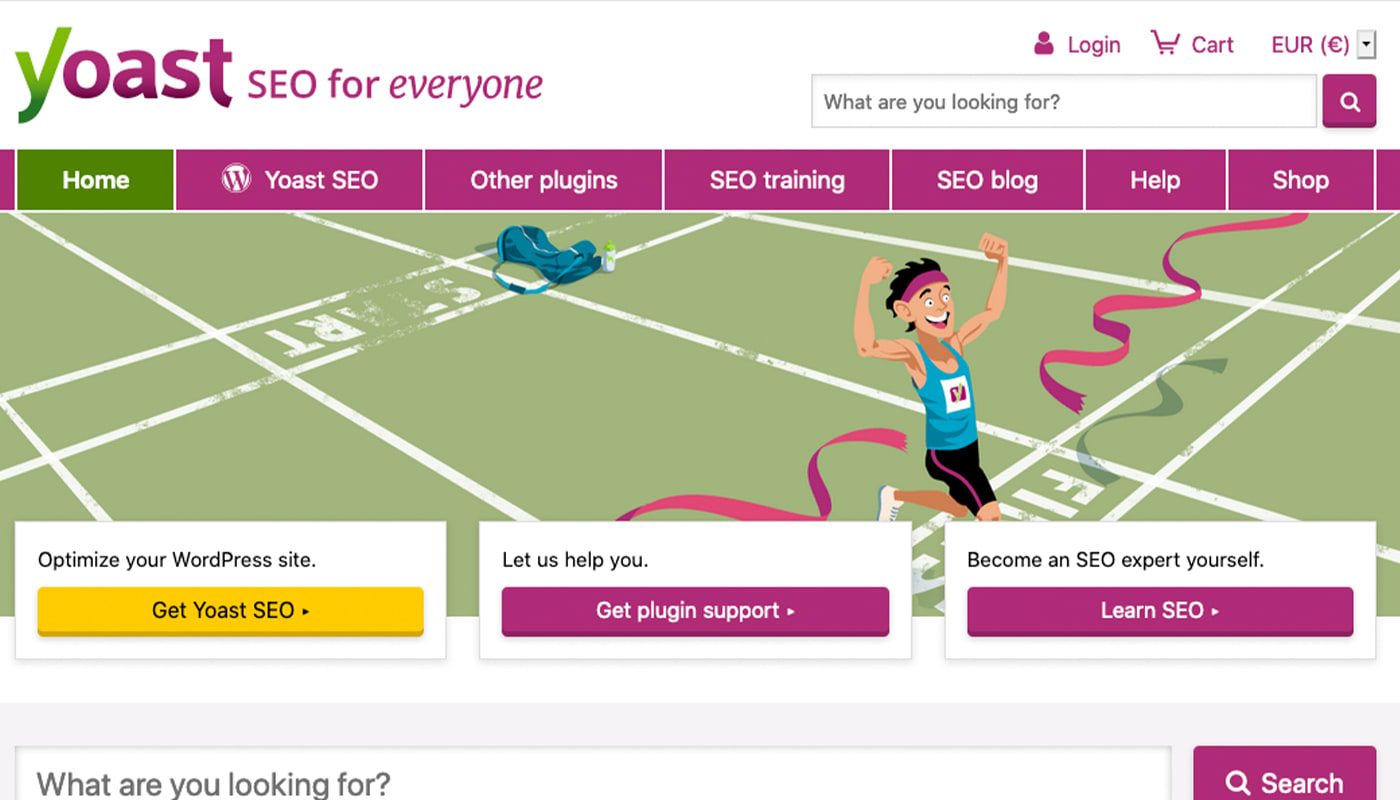
Task: Open the Help menu item
Action: coord(1155,180)
